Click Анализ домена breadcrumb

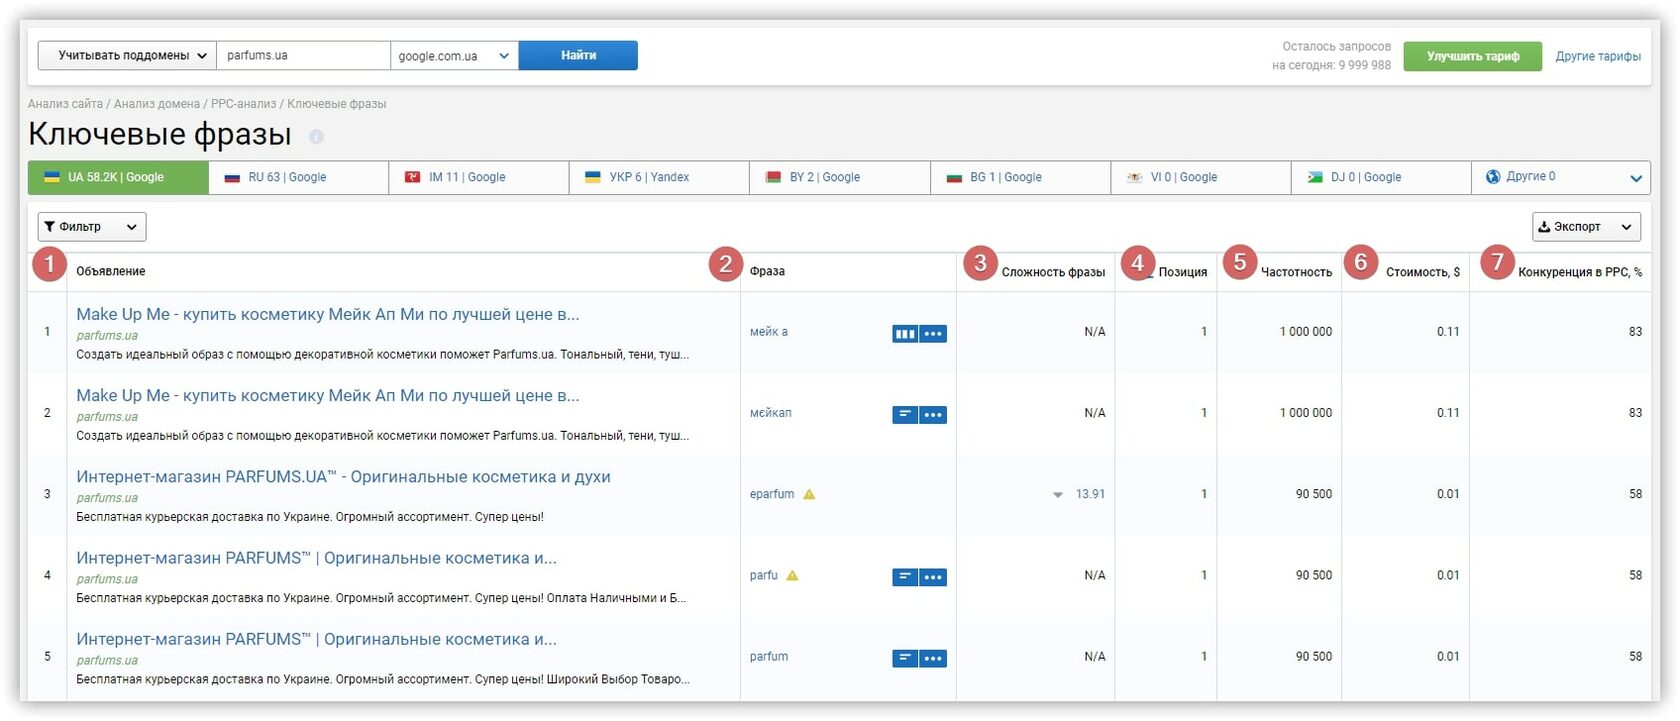(x=157, y=104)
